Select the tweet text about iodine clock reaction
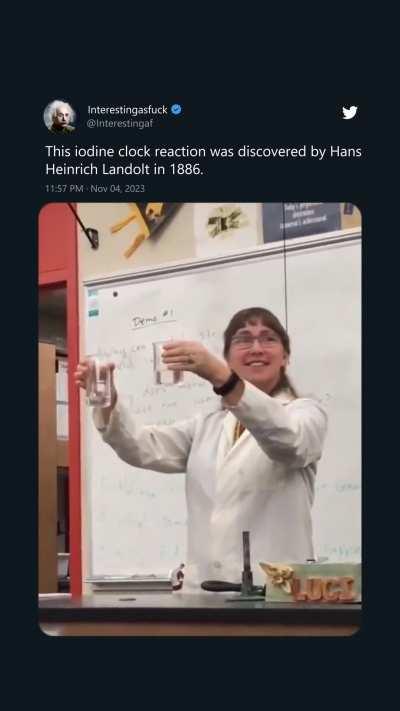This screenshot has width=400, height=711. coord(203,160)
